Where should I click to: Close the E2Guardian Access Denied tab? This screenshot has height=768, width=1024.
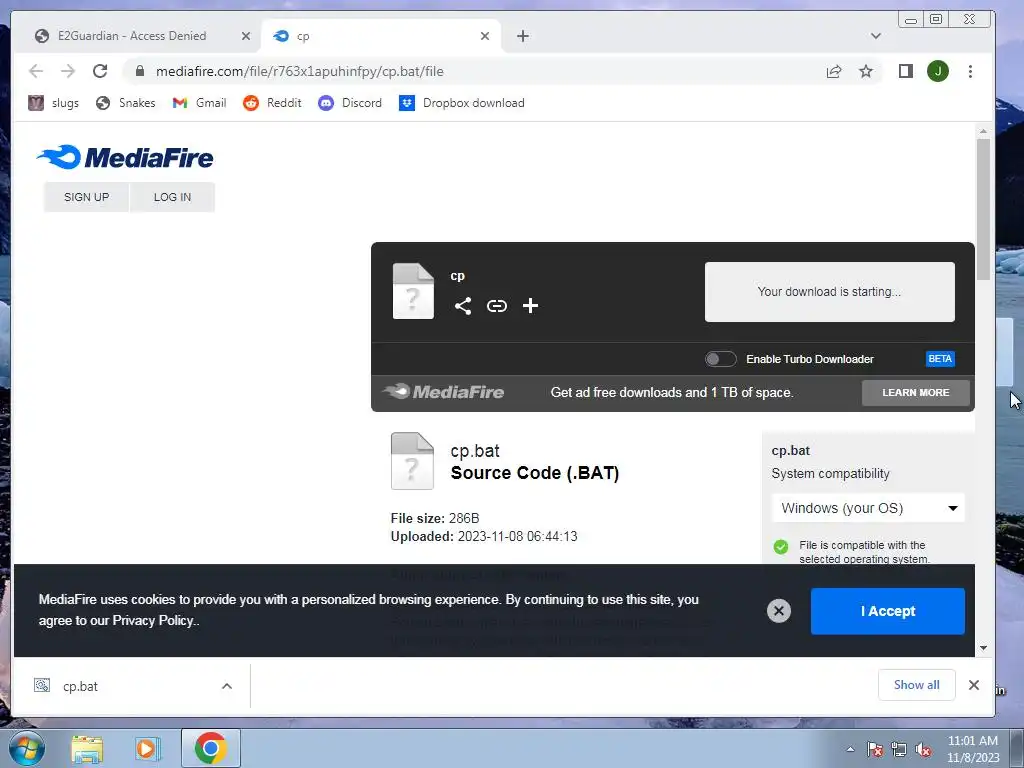click(x=246, y=36)
